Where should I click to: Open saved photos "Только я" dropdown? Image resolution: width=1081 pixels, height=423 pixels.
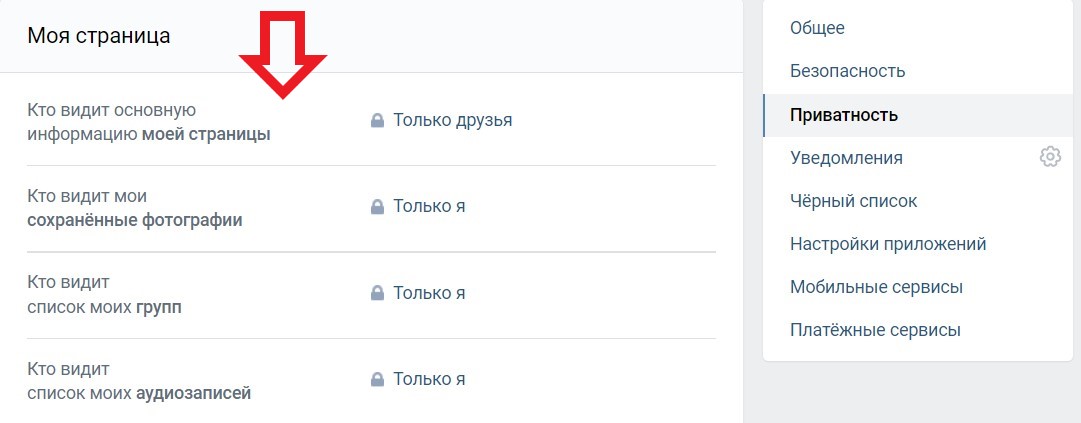[429, 207]
